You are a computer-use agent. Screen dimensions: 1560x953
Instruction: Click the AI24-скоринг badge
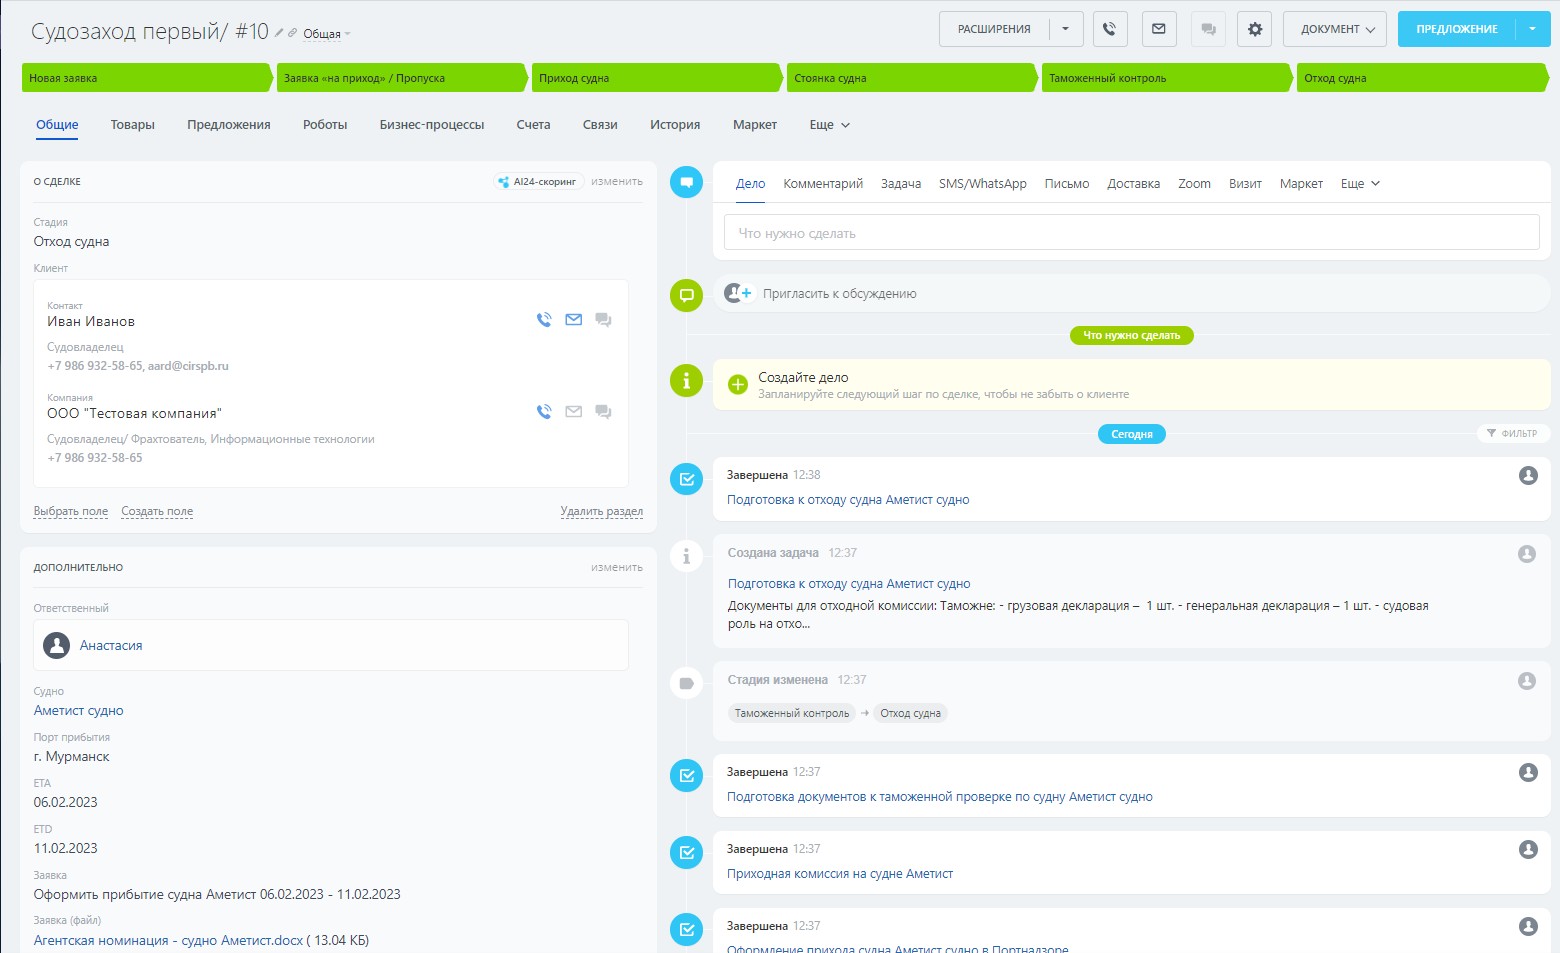[x=538, y=182]
